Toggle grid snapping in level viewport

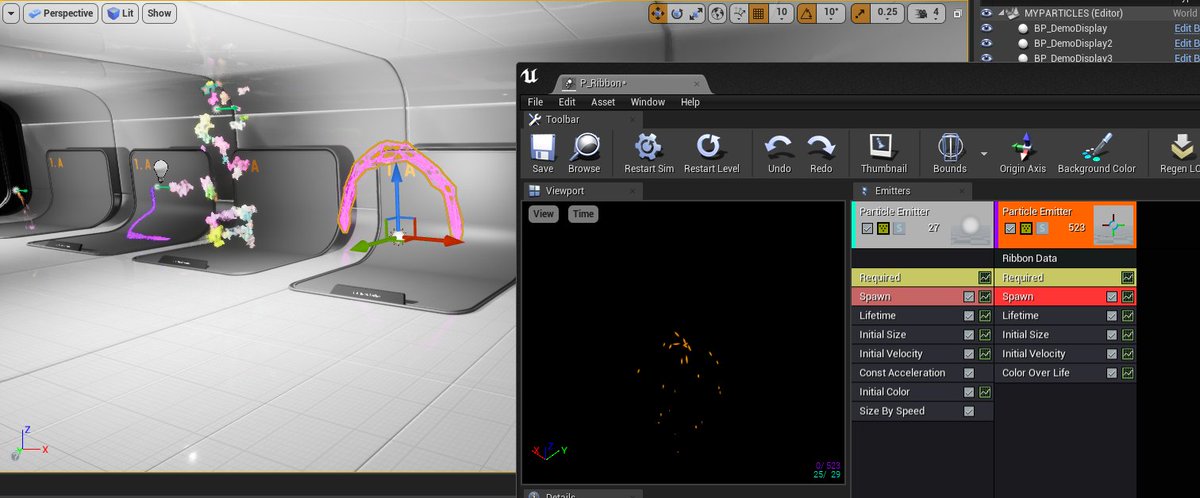point(759,13)
